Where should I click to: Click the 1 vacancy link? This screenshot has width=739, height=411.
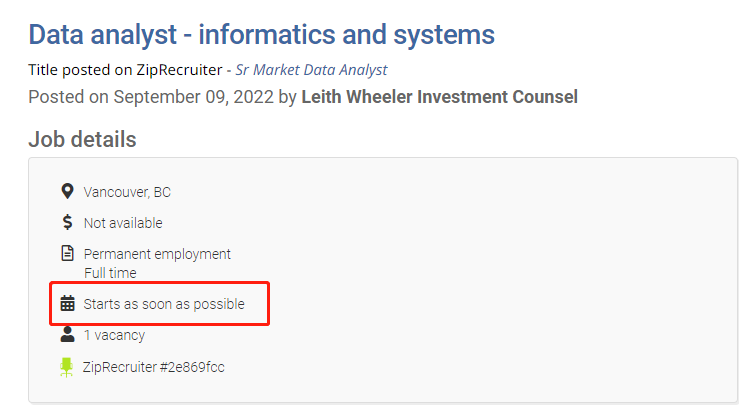pyautogui.click(x=114, y=335)
